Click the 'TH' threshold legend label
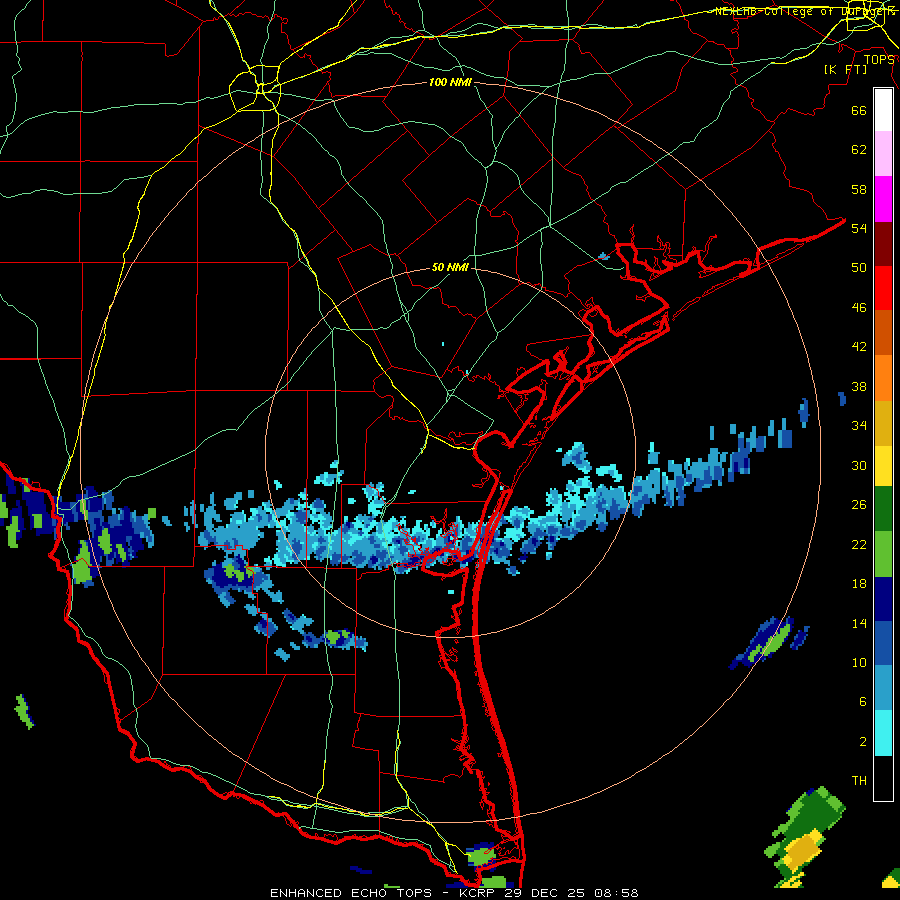 click(859, 781)
